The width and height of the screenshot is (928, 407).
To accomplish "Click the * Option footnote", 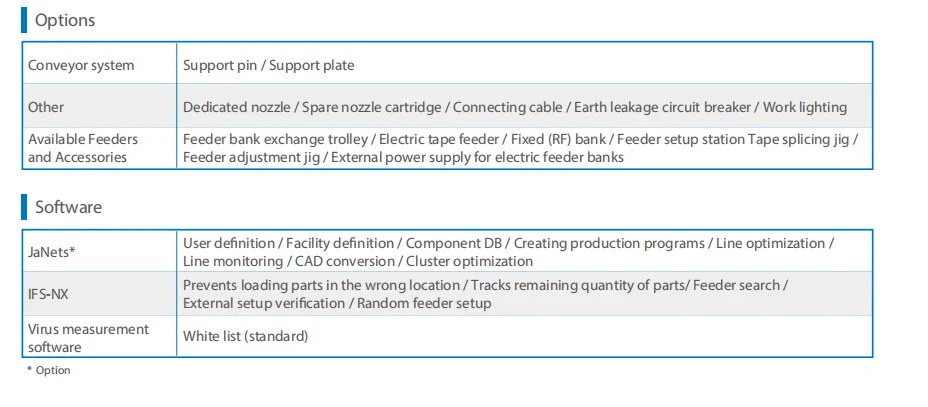I will pyautogui.click(x=49, y=370).
